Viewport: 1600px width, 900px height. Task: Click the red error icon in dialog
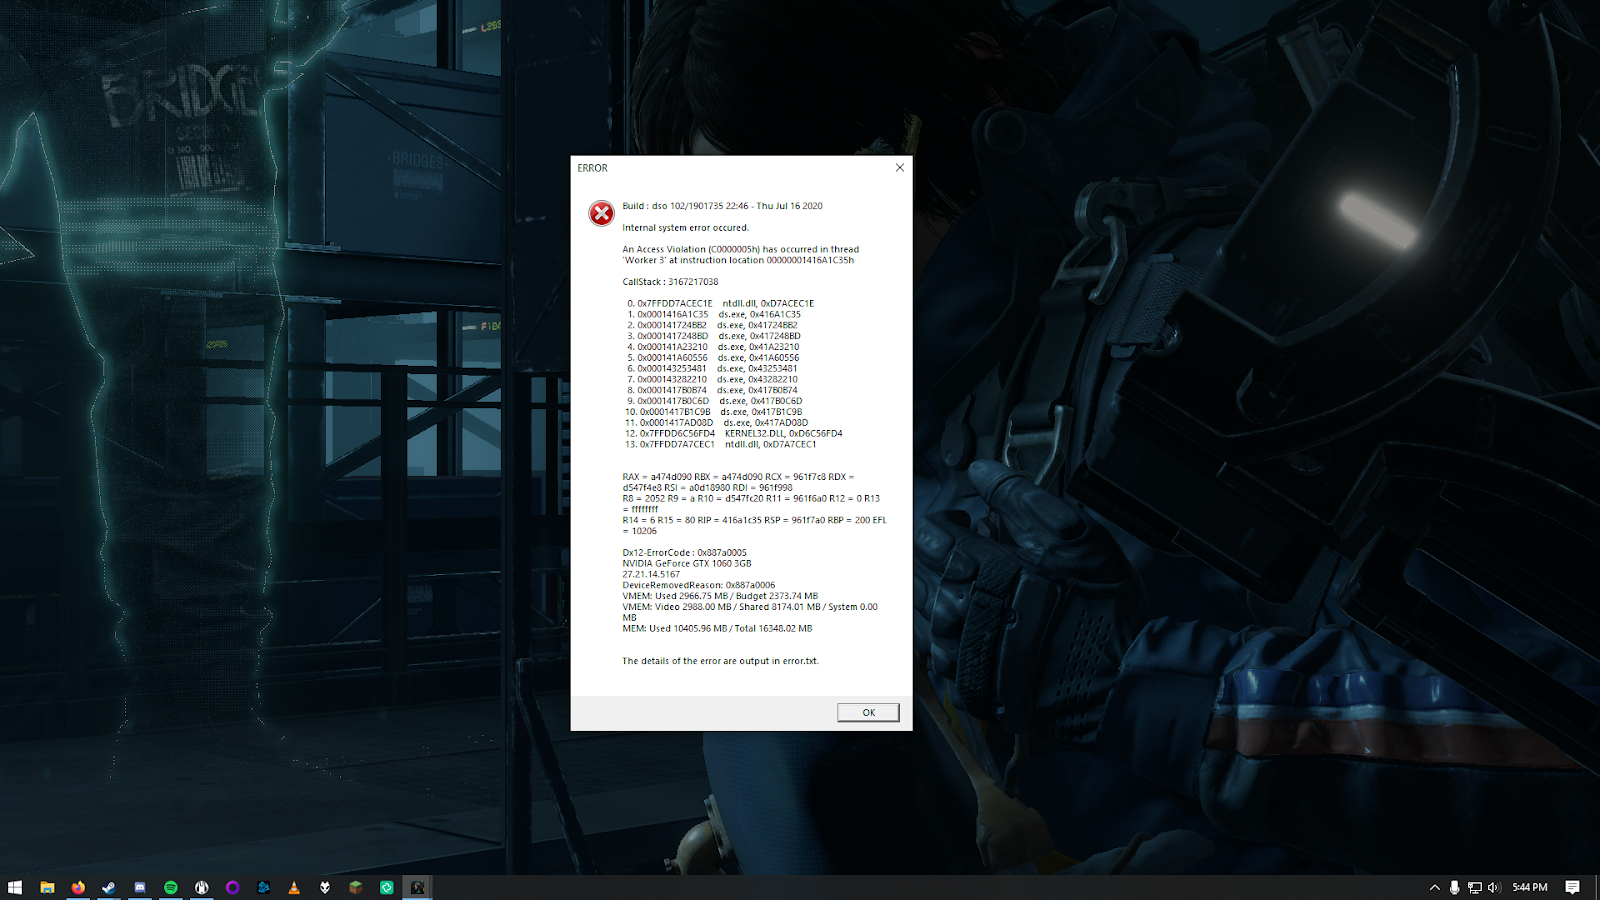[x=601, y=213]
